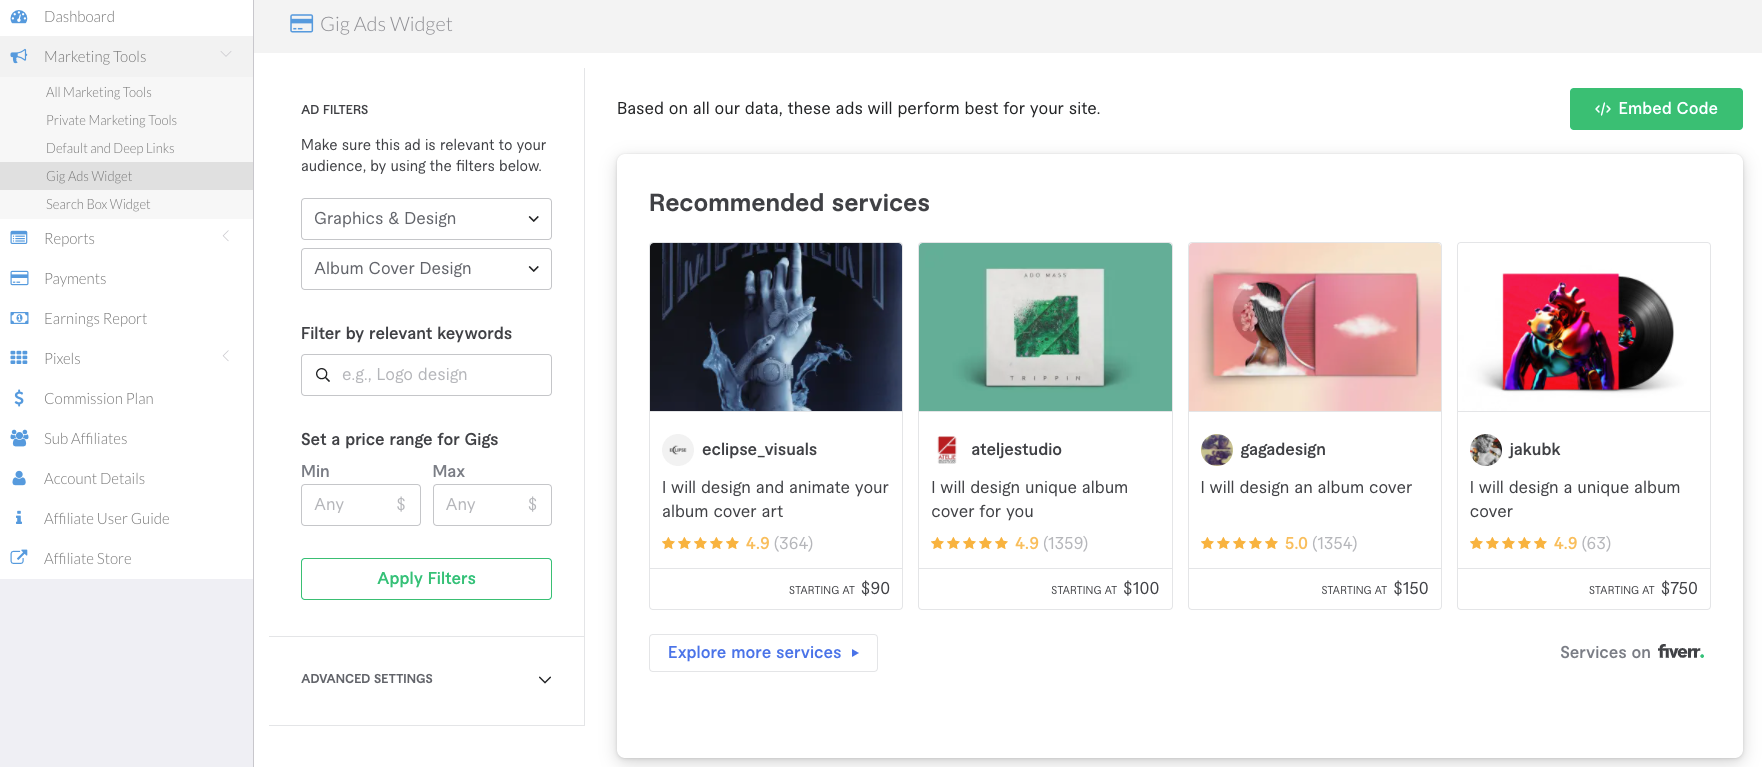Collapse the Marketing Tools menu chevron
The image size is (1762, 767).
(226, 55)
